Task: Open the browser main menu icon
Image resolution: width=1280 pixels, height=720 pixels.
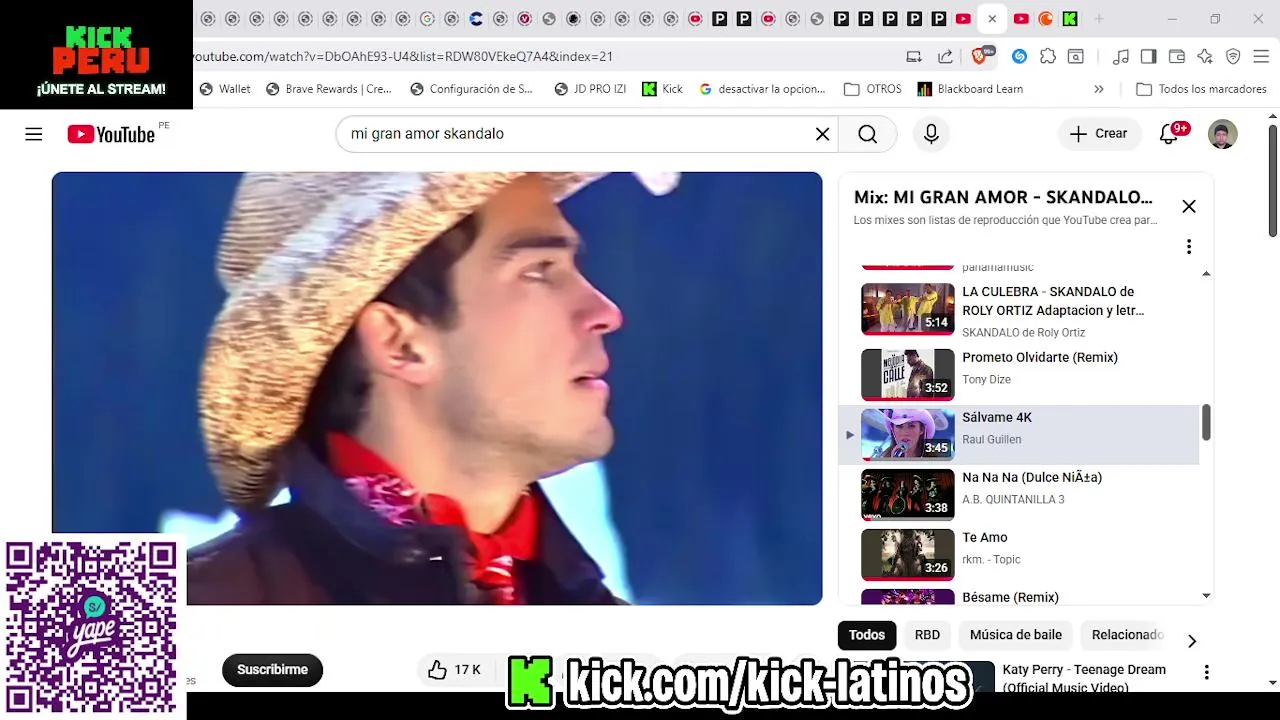Action: pos(1261,57)
